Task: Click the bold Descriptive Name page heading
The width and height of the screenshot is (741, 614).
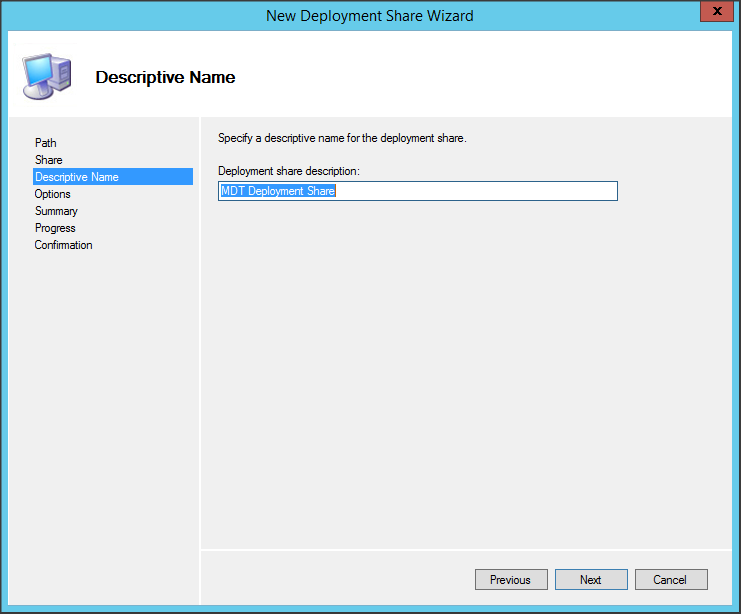Action: (x=165, y=77)
